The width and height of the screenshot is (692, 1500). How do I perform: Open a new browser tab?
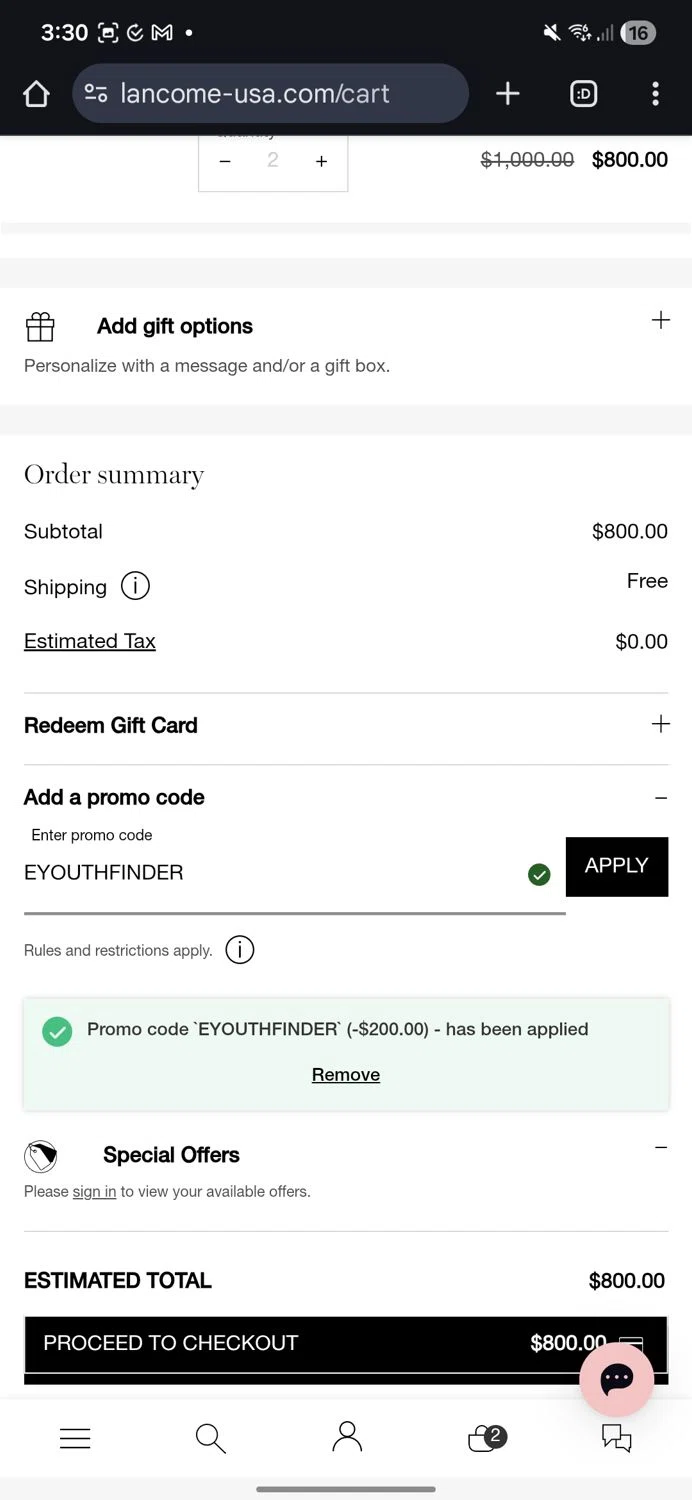pos(507,94)
